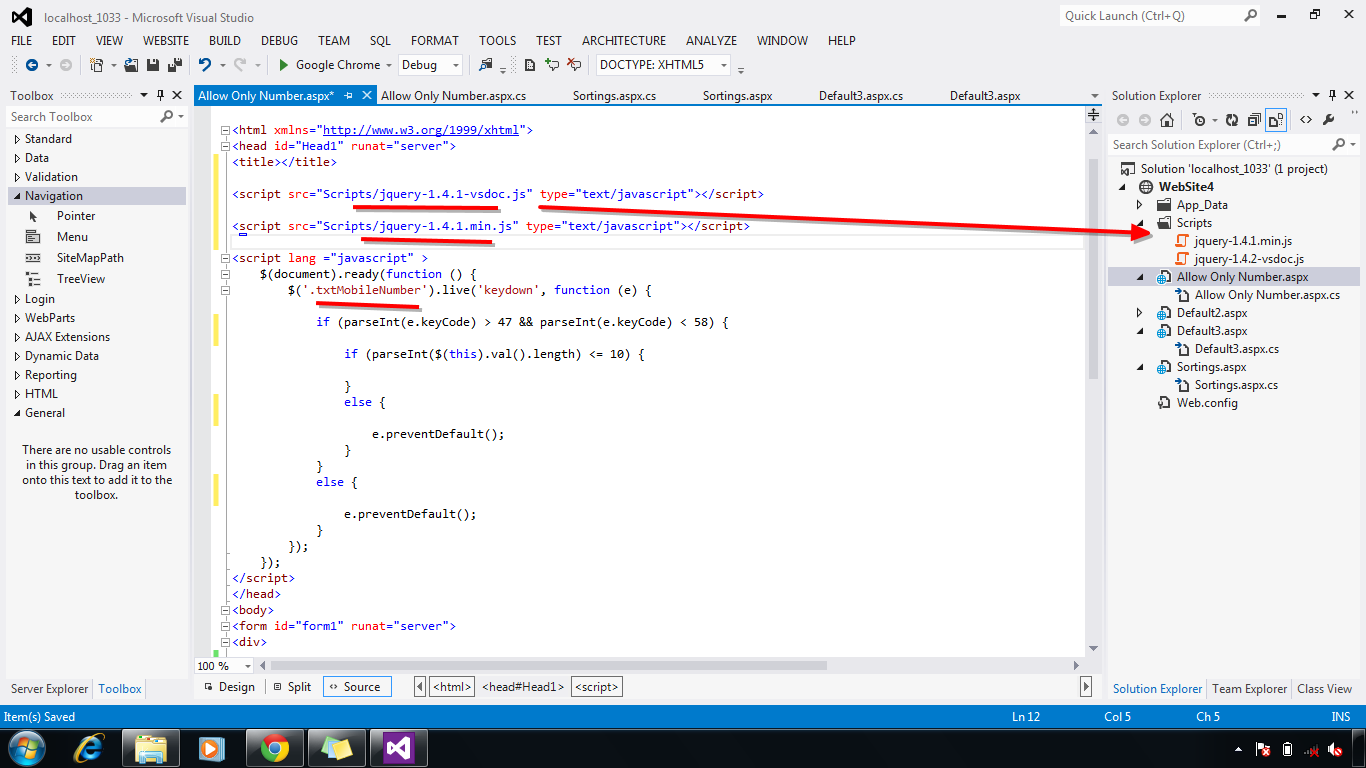Pin the Toolbox panel with Auto Hide

tap(160, 96)
